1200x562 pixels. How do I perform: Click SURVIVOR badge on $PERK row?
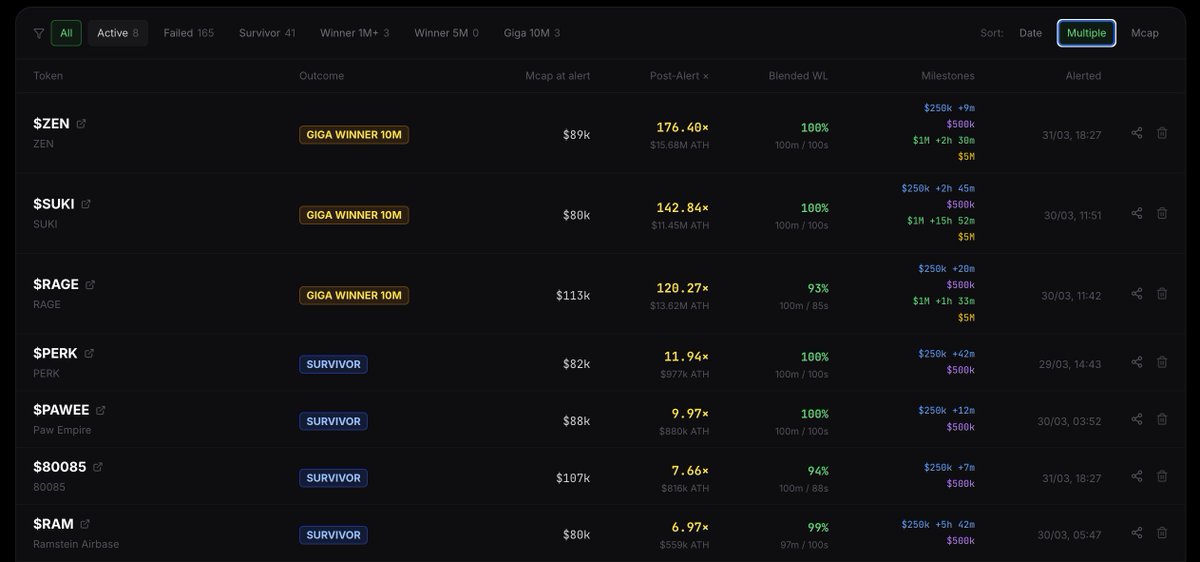333,364
